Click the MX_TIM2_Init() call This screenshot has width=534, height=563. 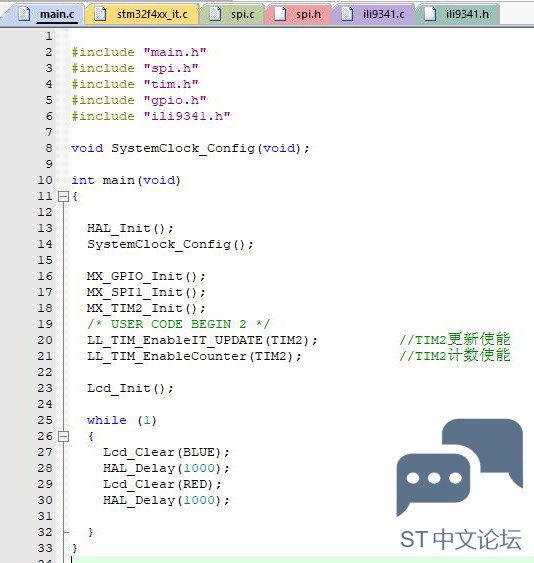146,308
